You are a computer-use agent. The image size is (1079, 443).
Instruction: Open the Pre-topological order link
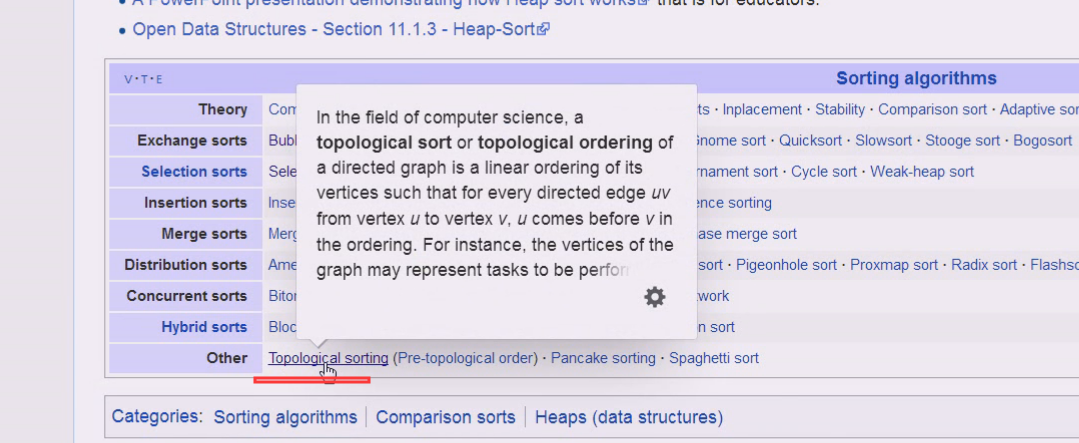coord(465,358)
